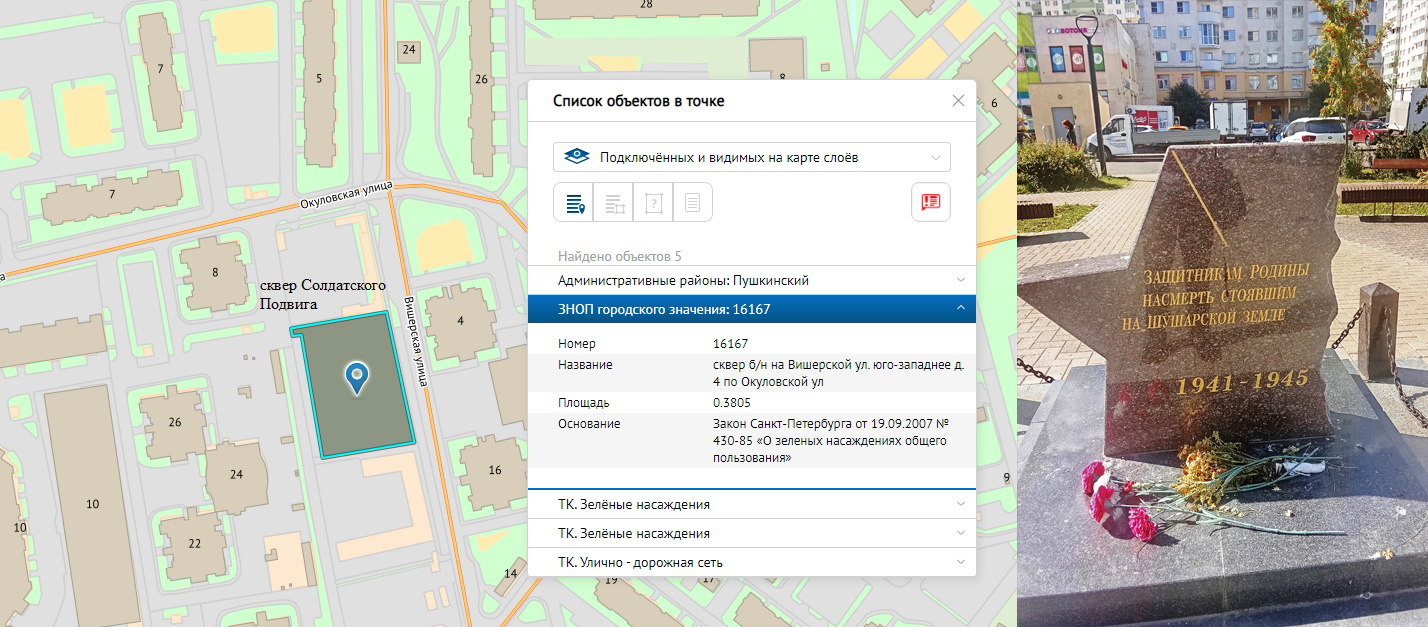Expand "ТК. Улично - дорожная сеть" section
This screenshot has width=1428, height=627.
(x=751, y=562)
